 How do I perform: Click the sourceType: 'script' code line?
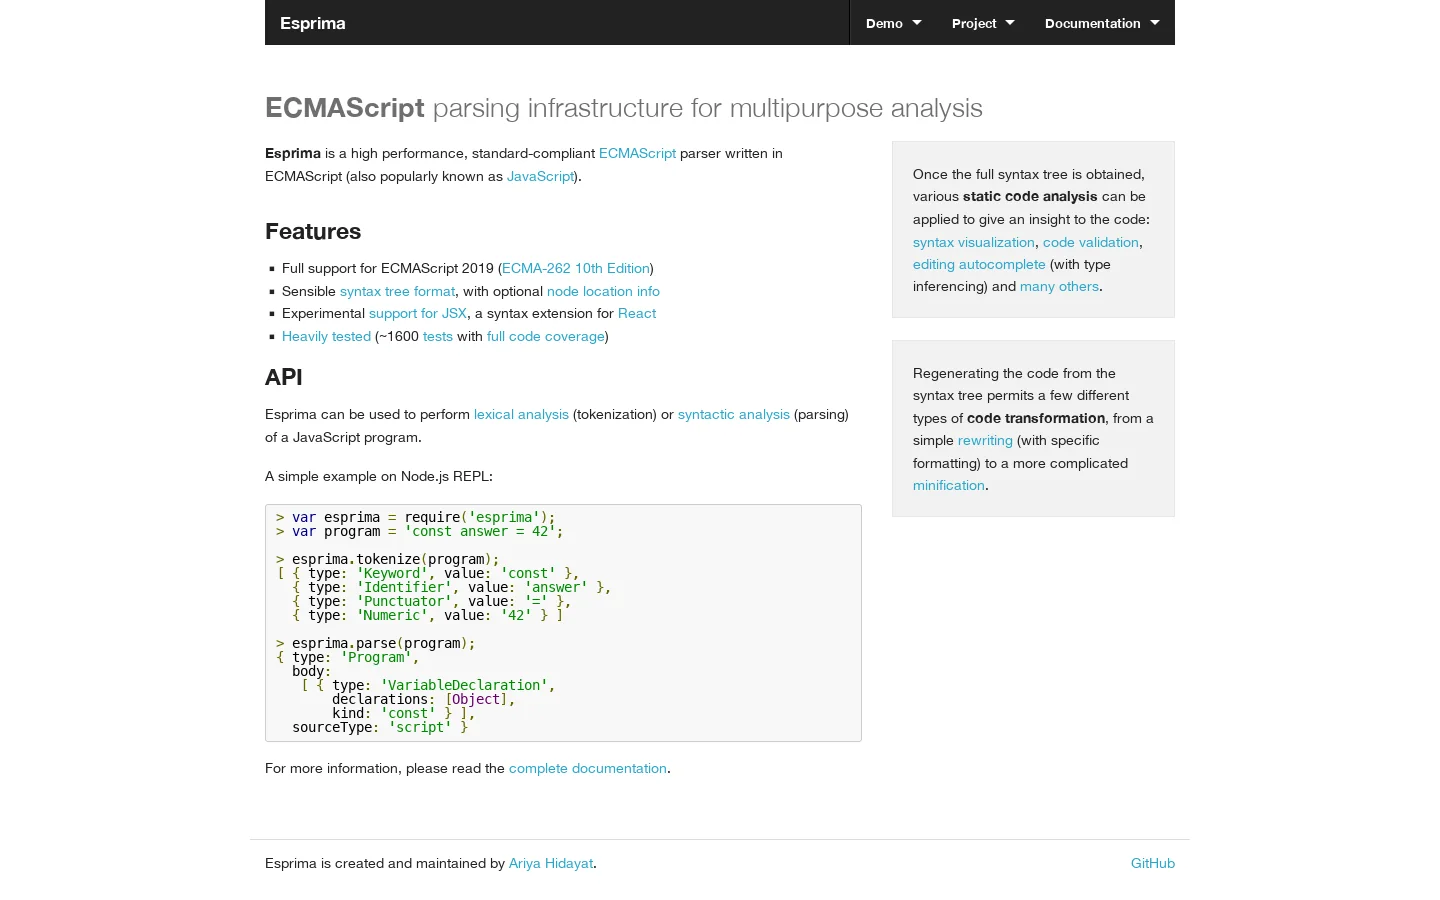point(380,727)
